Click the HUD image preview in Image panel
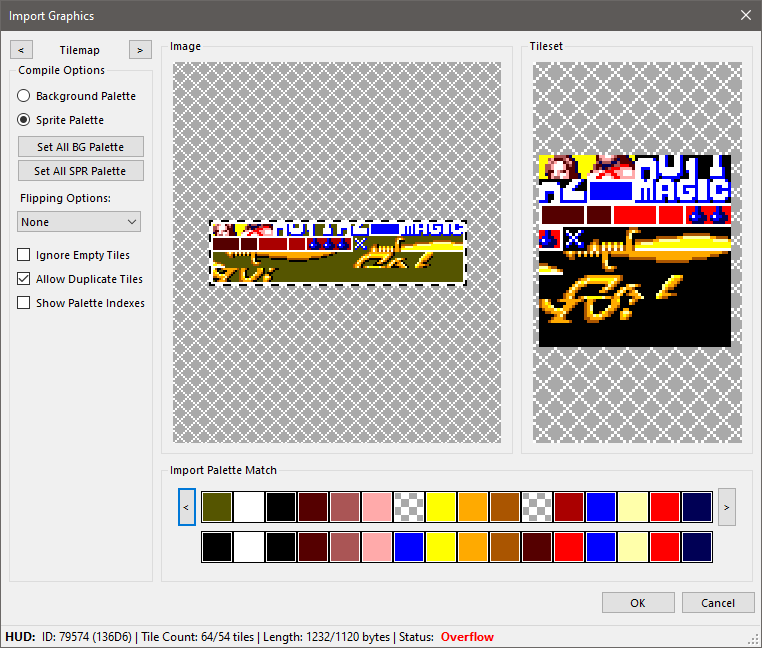 tap(338, 253)
